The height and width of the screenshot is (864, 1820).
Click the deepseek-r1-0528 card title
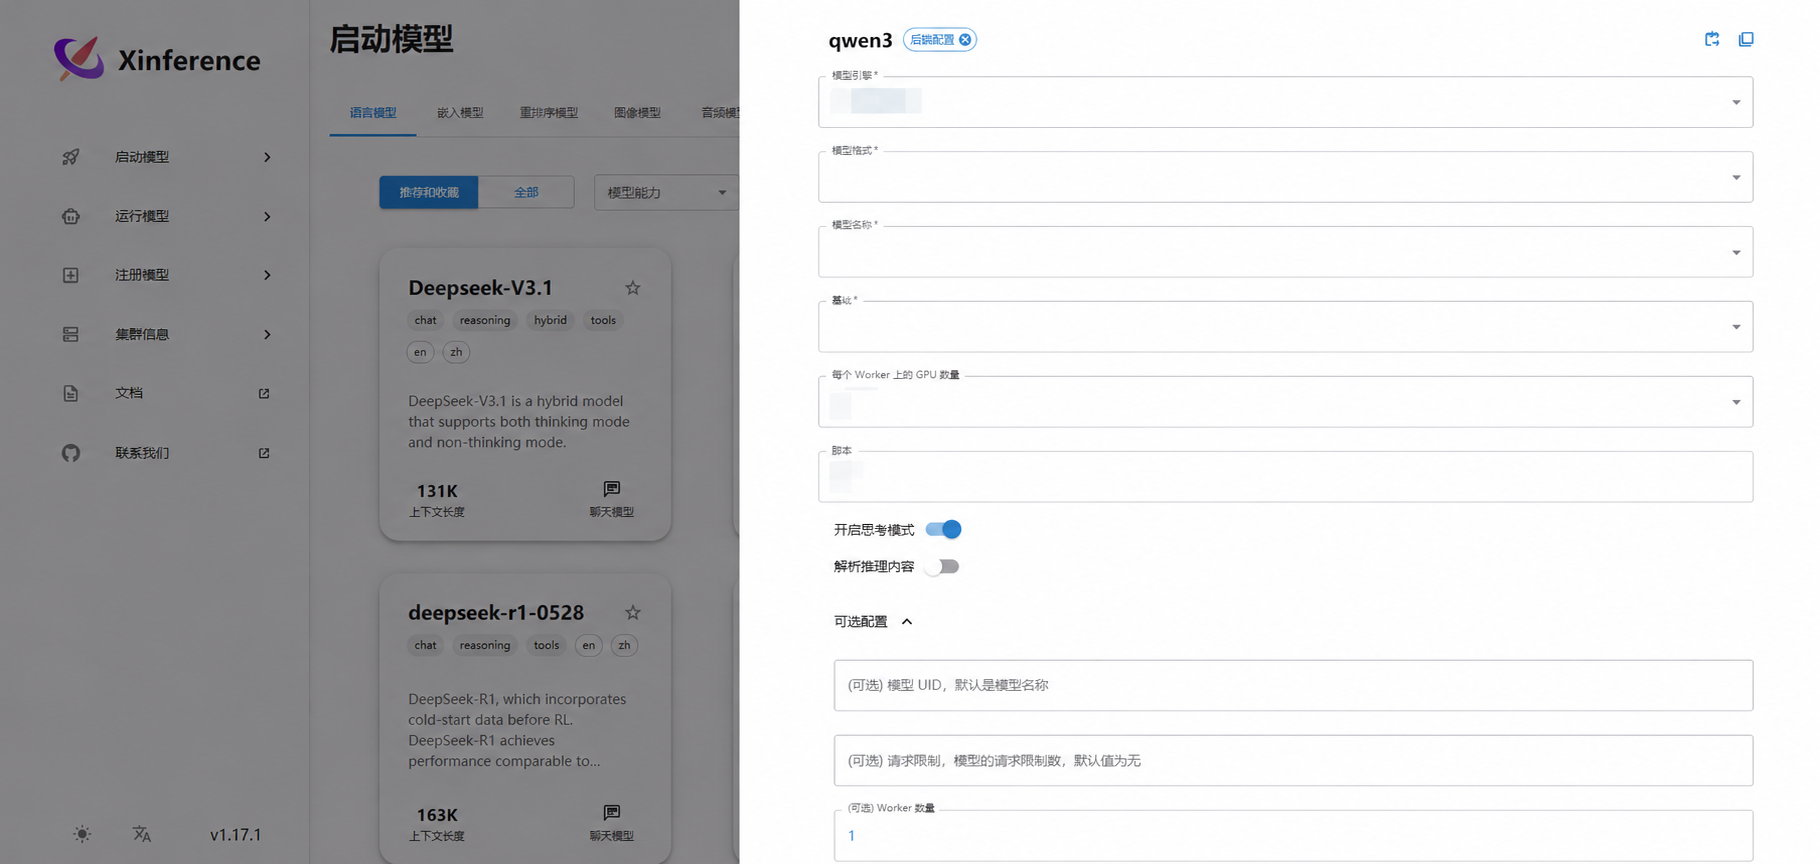coord(496,612)
